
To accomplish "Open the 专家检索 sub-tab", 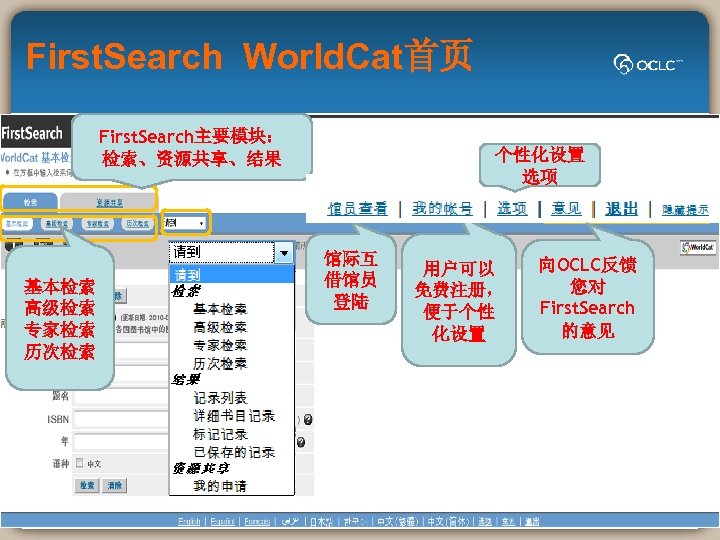I will click(98, 224).
